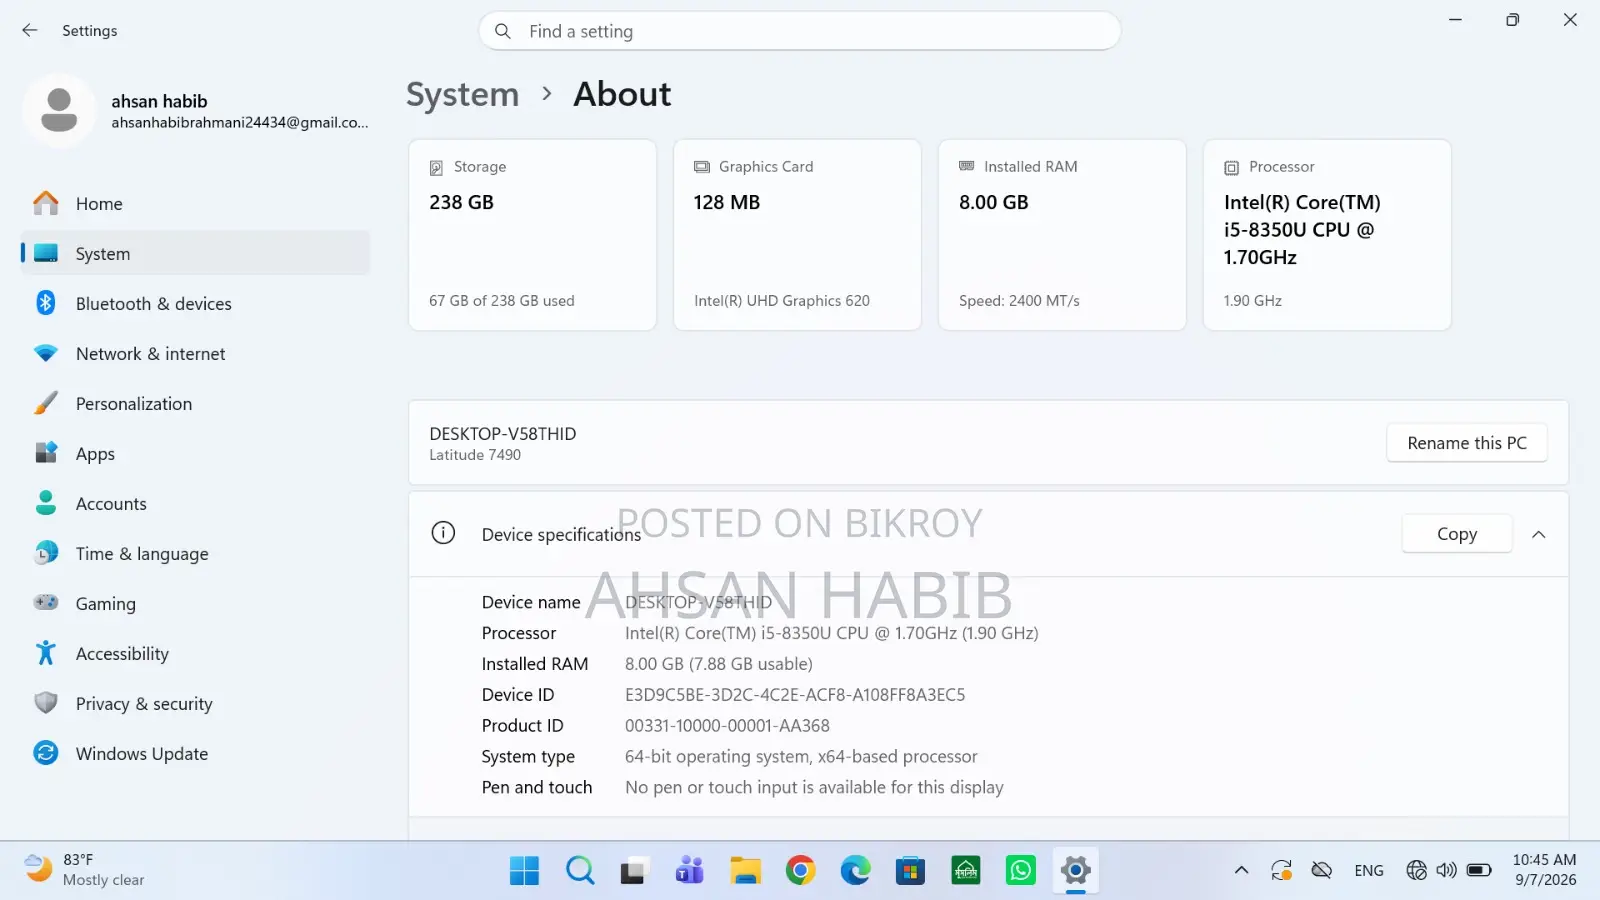Open WhatsApp from taskbar

[x=1021, y=871]
